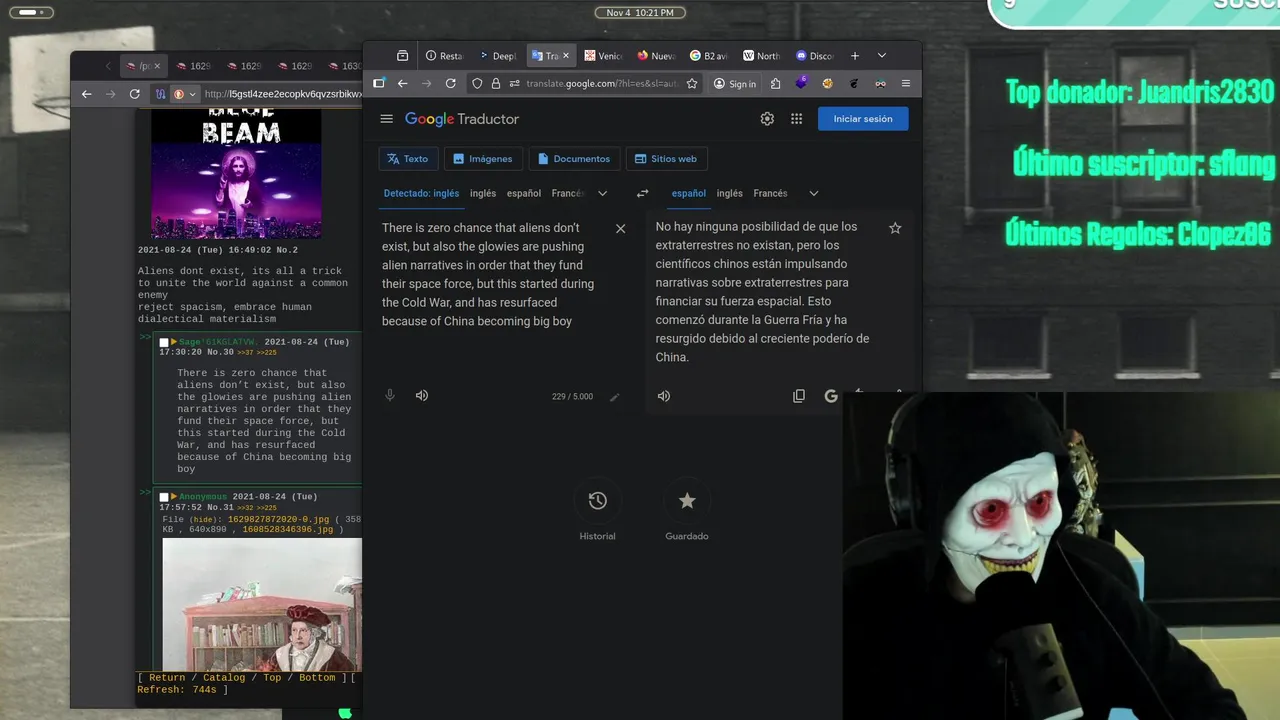Click the purple cube extension with badge

click(801, 84)
